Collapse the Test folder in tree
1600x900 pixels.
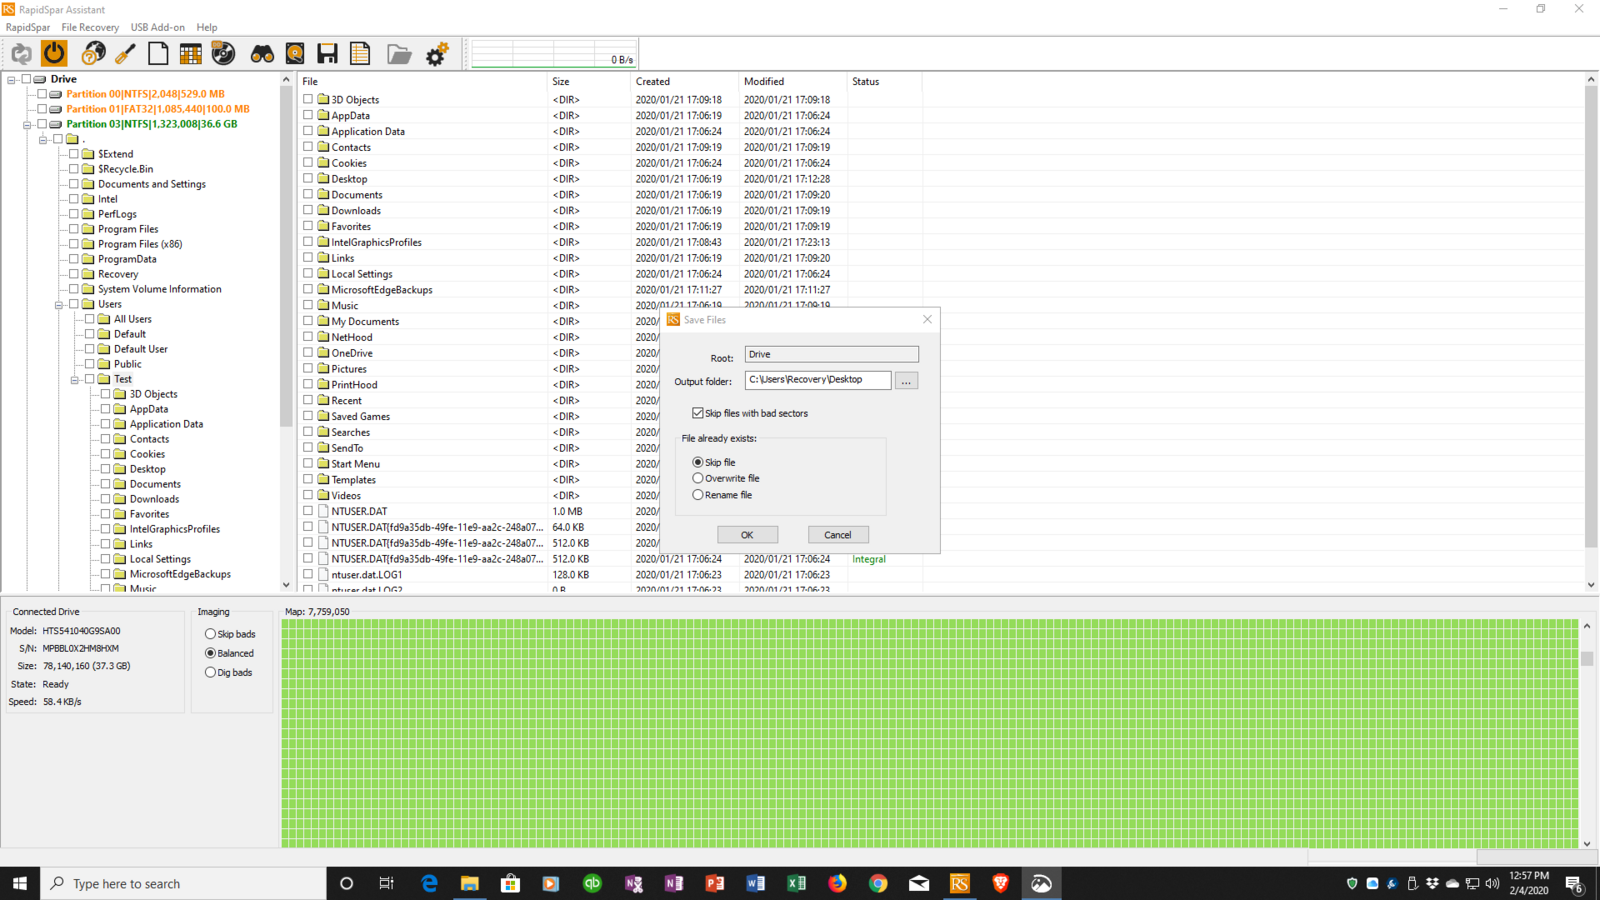pyautogui.click(x=75, y=380)
